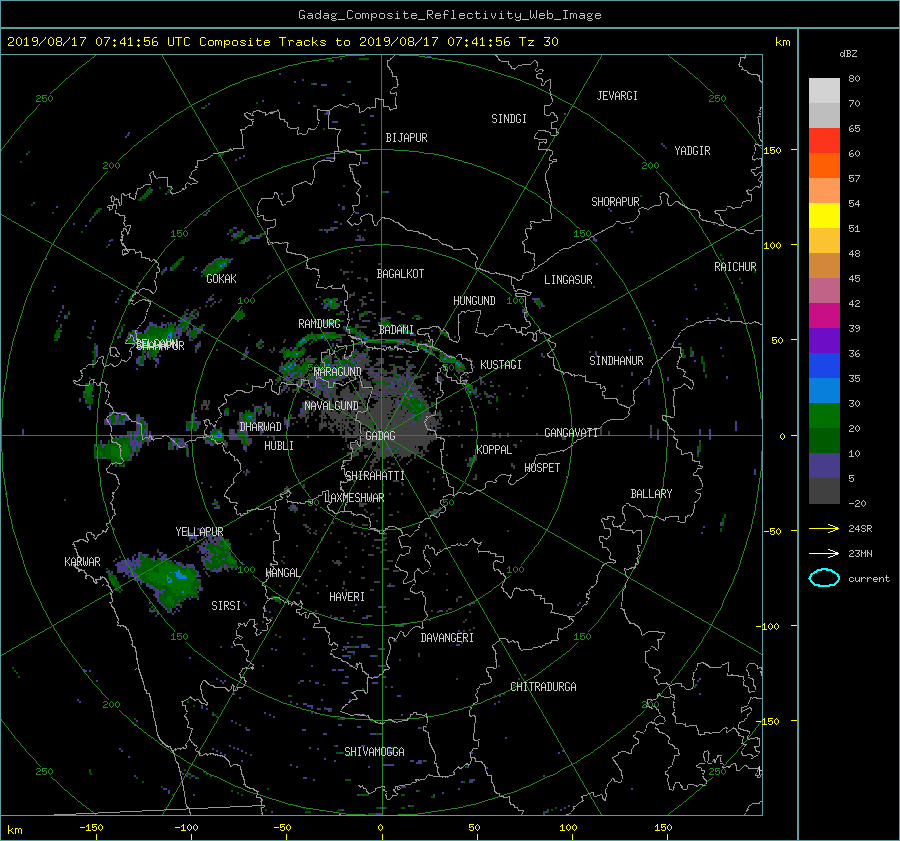Image resolution: width=900 pixels, height=841 pixels.
Task: Click the BIJAPUR city label
Action: coord(406,138)
